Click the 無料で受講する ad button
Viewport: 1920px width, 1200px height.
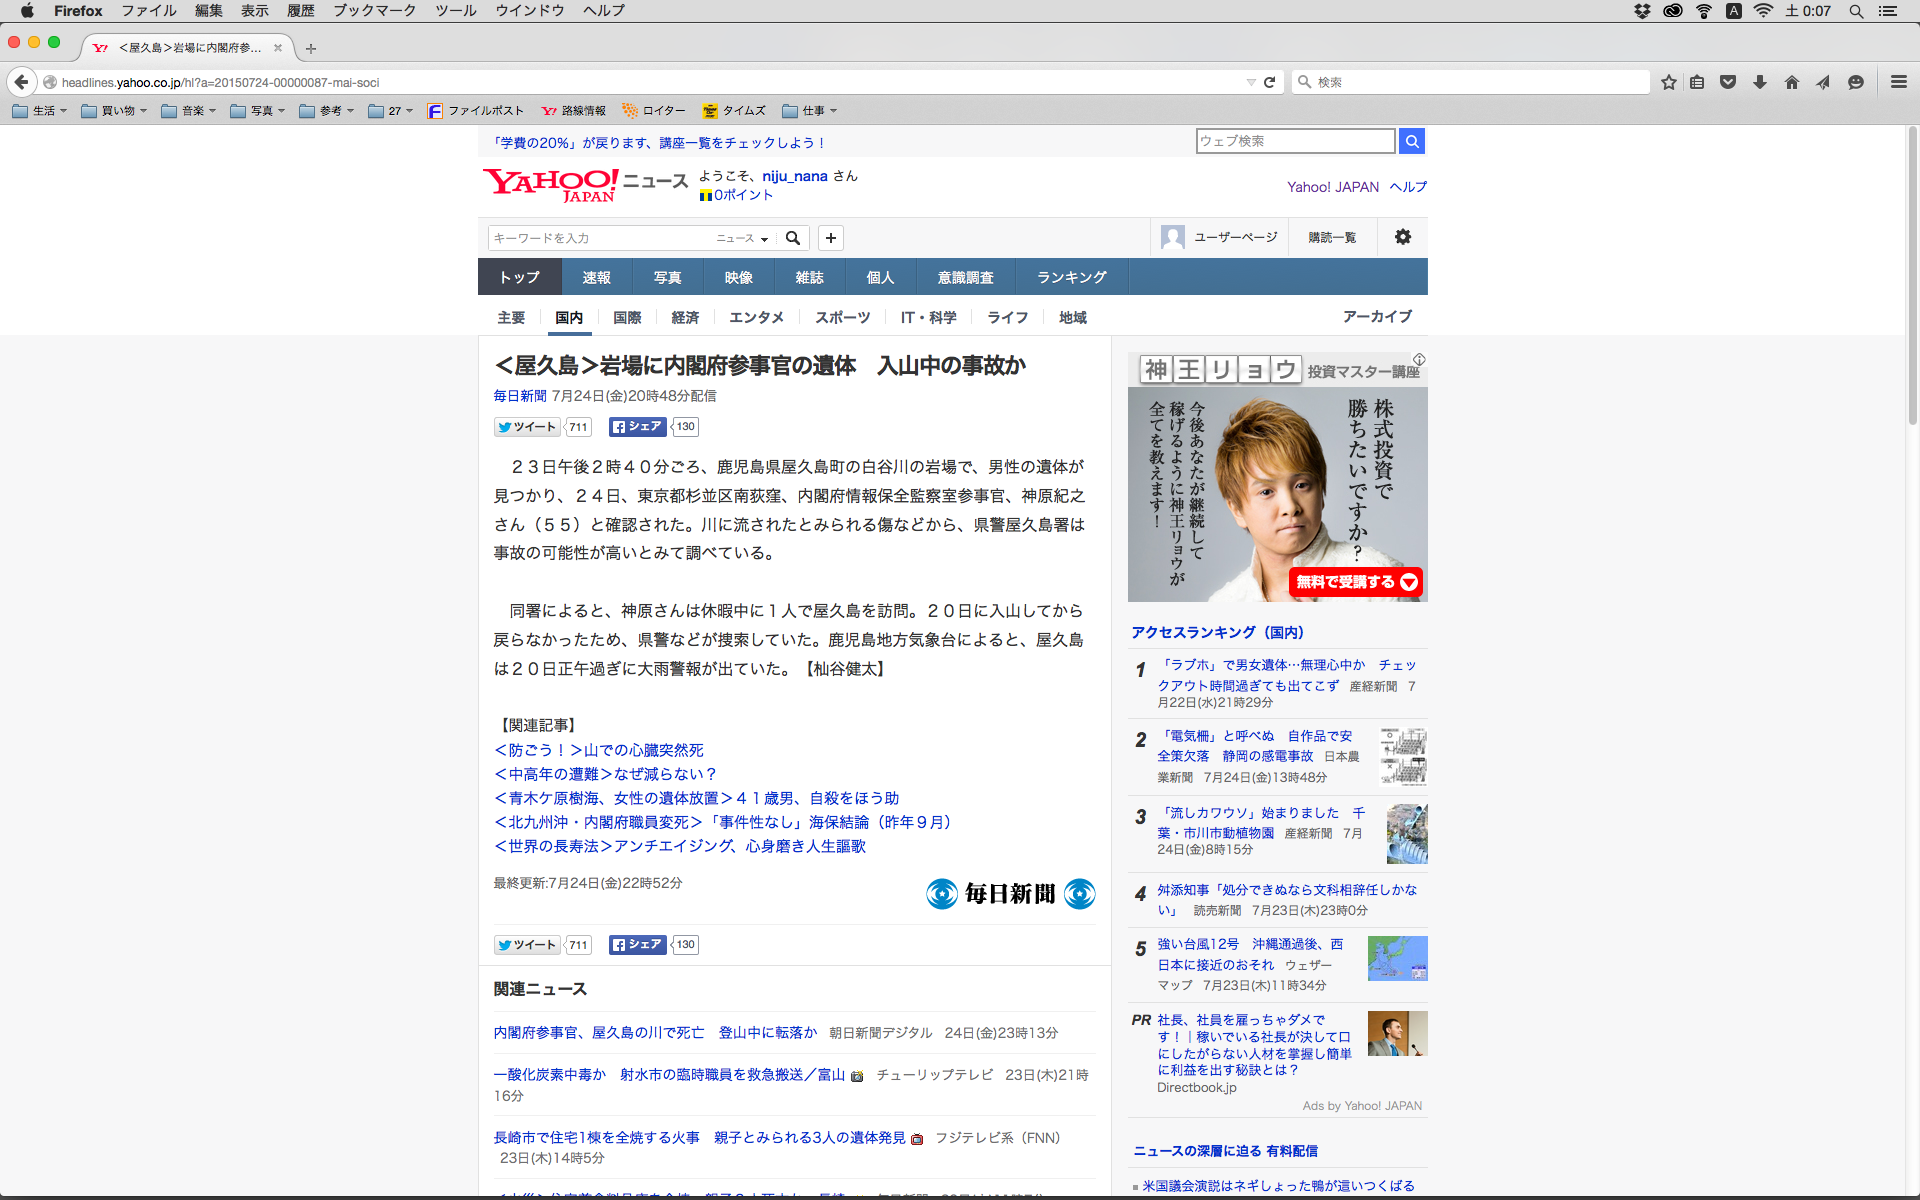[x=1355, y=582]
